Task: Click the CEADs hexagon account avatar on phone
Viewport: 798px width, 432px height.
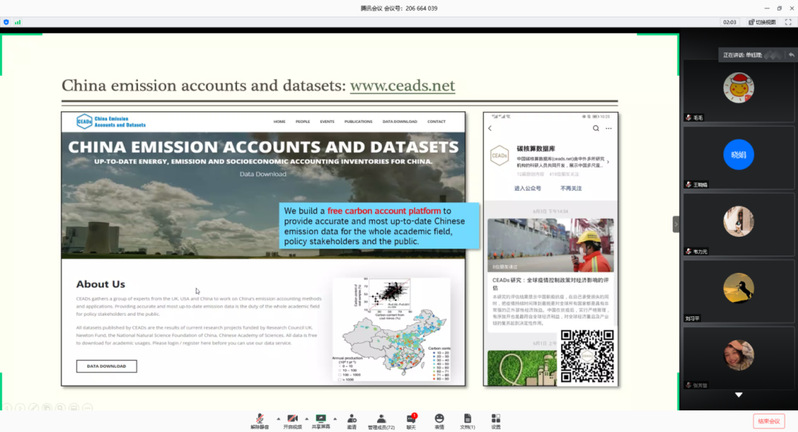Action: [x=499, y=156]
